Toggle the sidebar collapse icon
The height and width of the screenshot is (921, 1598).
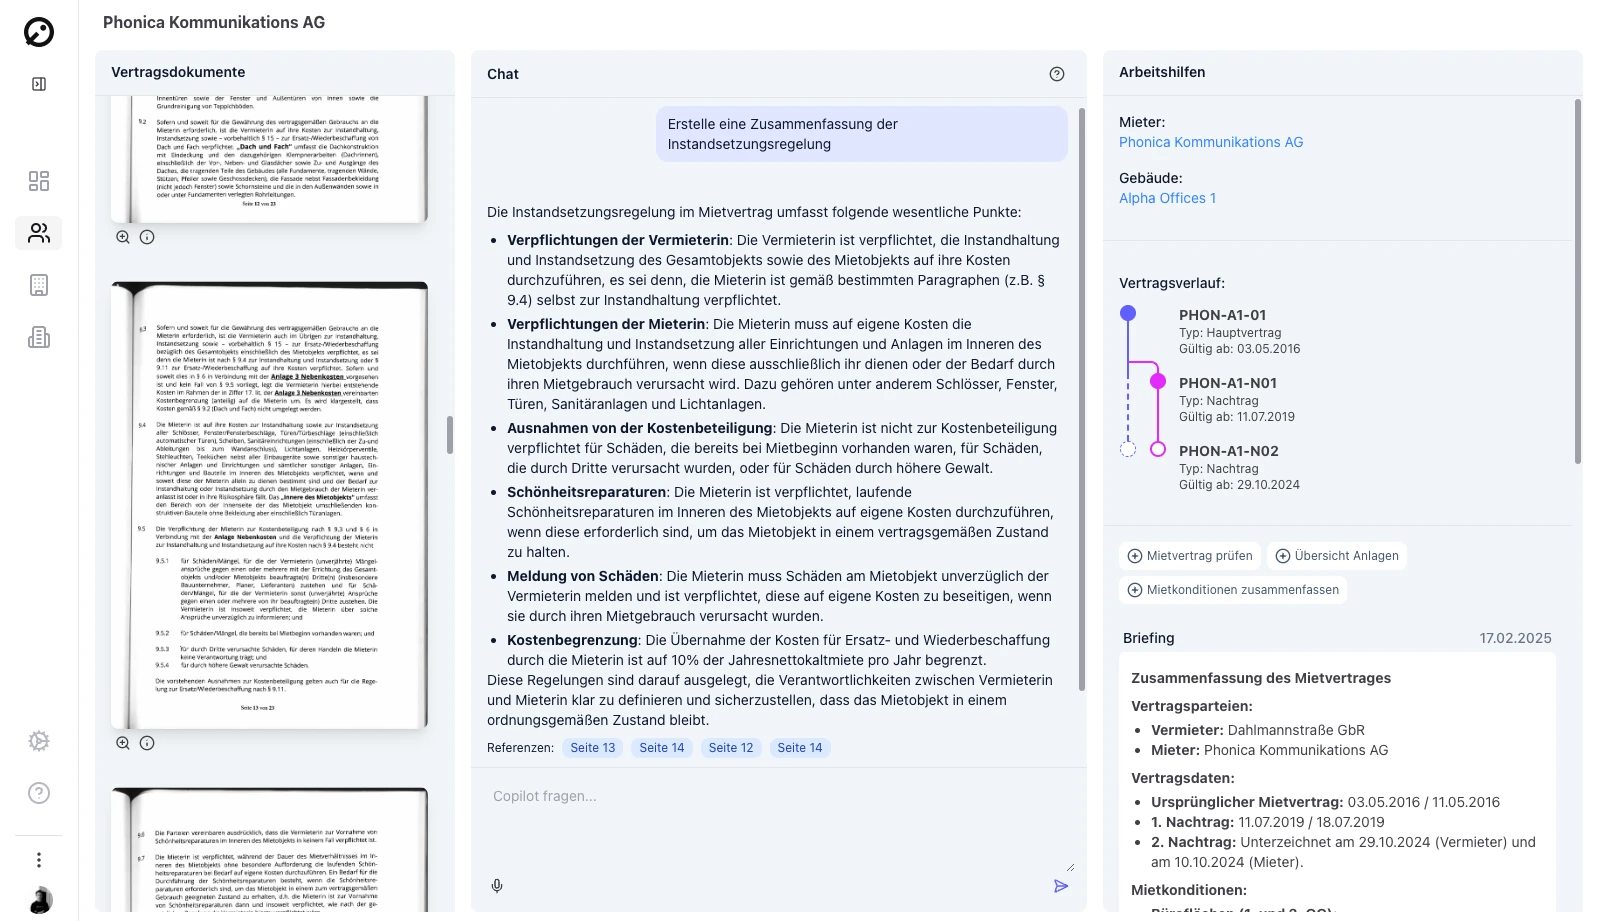click(x=39, y=84)
